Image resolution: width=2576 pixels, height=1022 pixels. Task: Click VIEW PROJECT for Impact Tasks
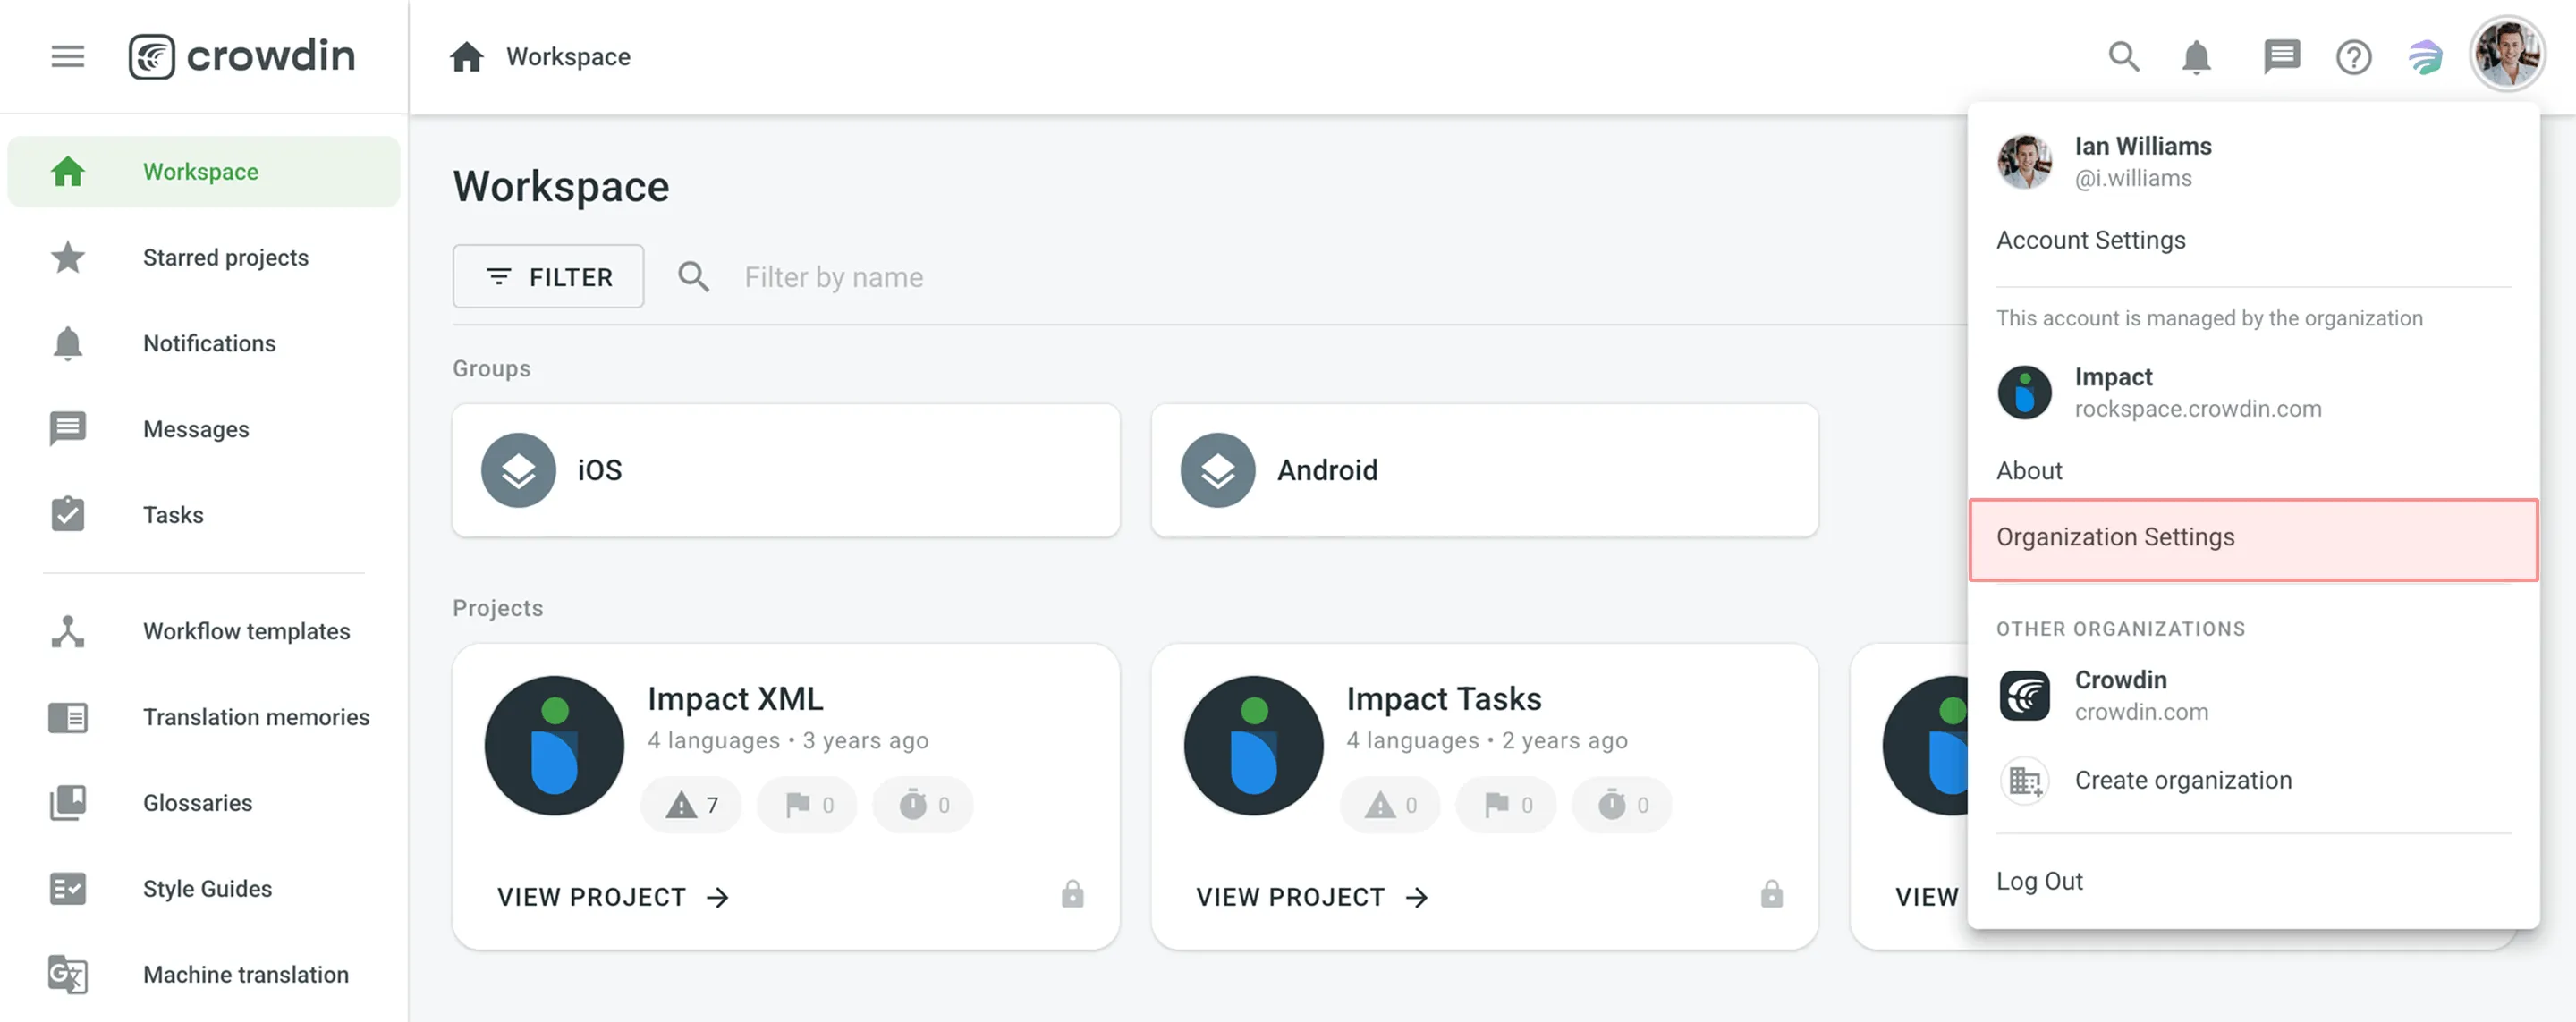tap(1311, 896)
